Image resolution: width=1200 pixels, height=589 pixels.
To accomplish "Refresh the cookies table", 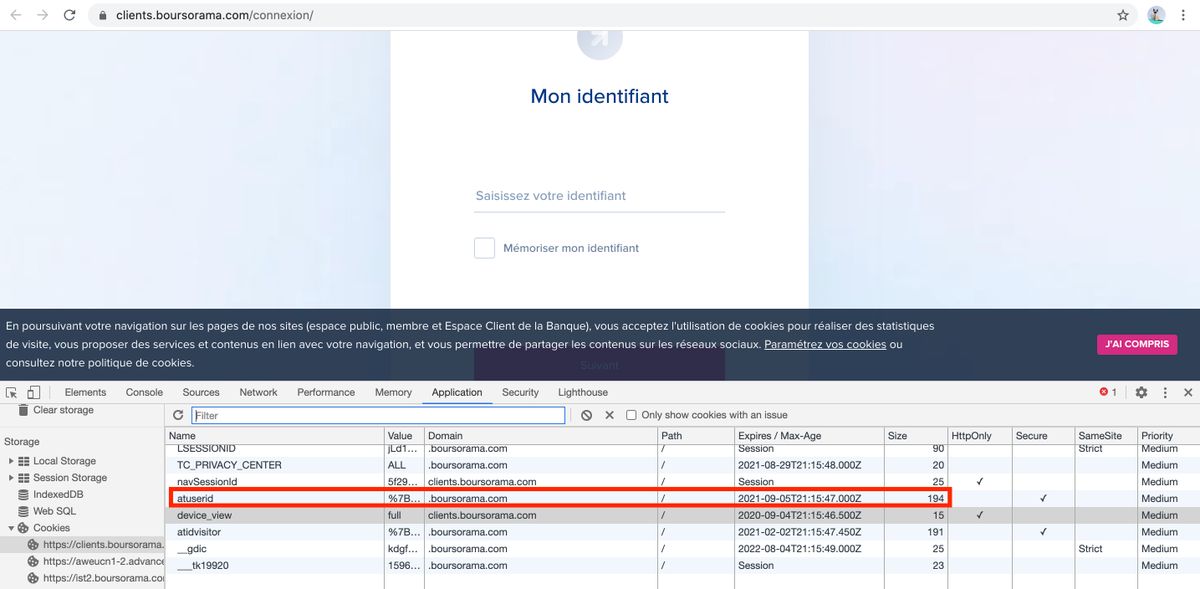I will click(x=178, y=415).
